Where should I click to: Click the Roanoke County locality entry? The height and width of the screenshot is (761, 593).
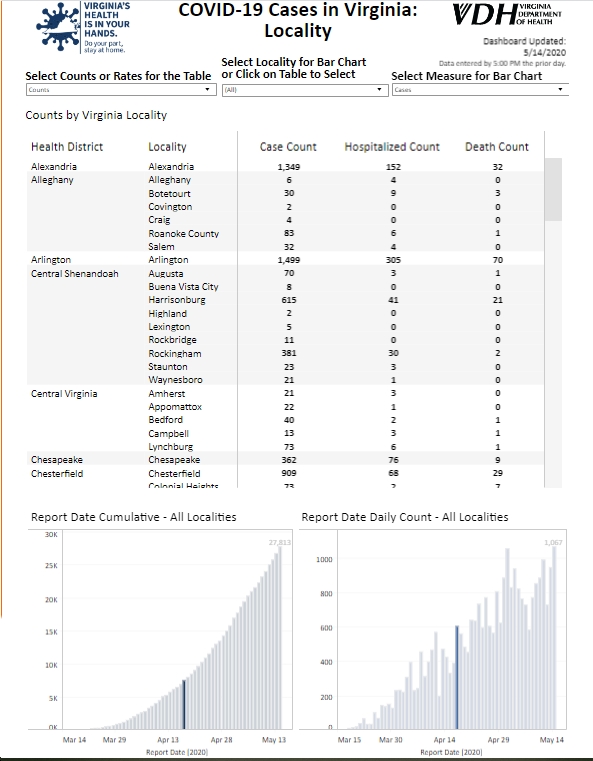tap(183, 233)
